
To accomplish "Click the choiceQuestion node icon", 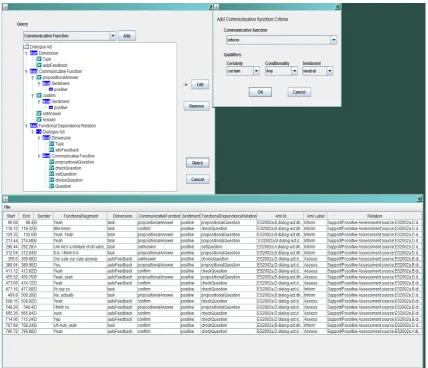I will 52,180.
